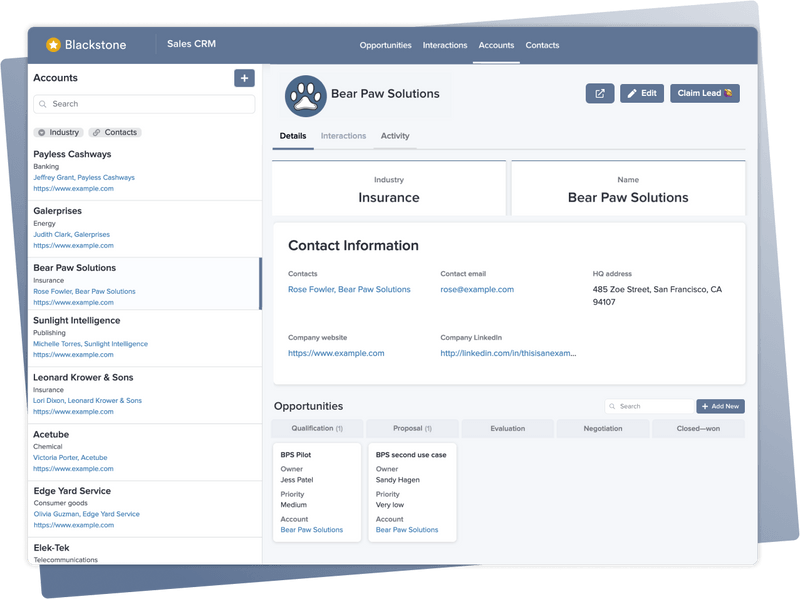Image resolution: width=800 pixels, height=599 pixels.
Task: Click the Industry filter chip icon
Action: [41, 132]
